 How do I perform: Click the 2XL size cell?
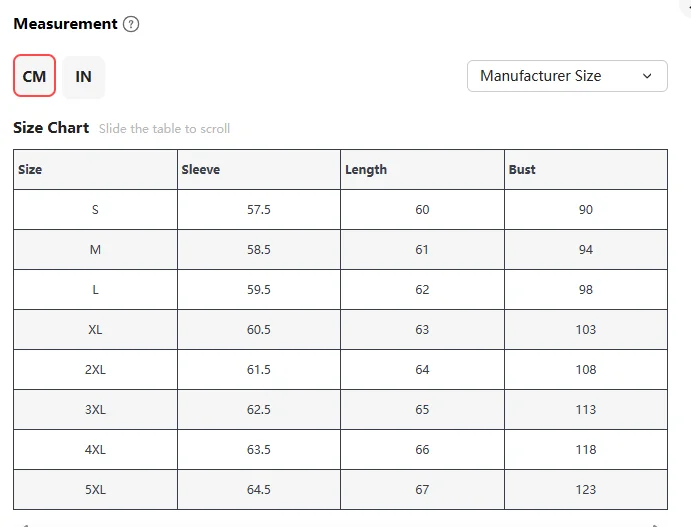95,370
